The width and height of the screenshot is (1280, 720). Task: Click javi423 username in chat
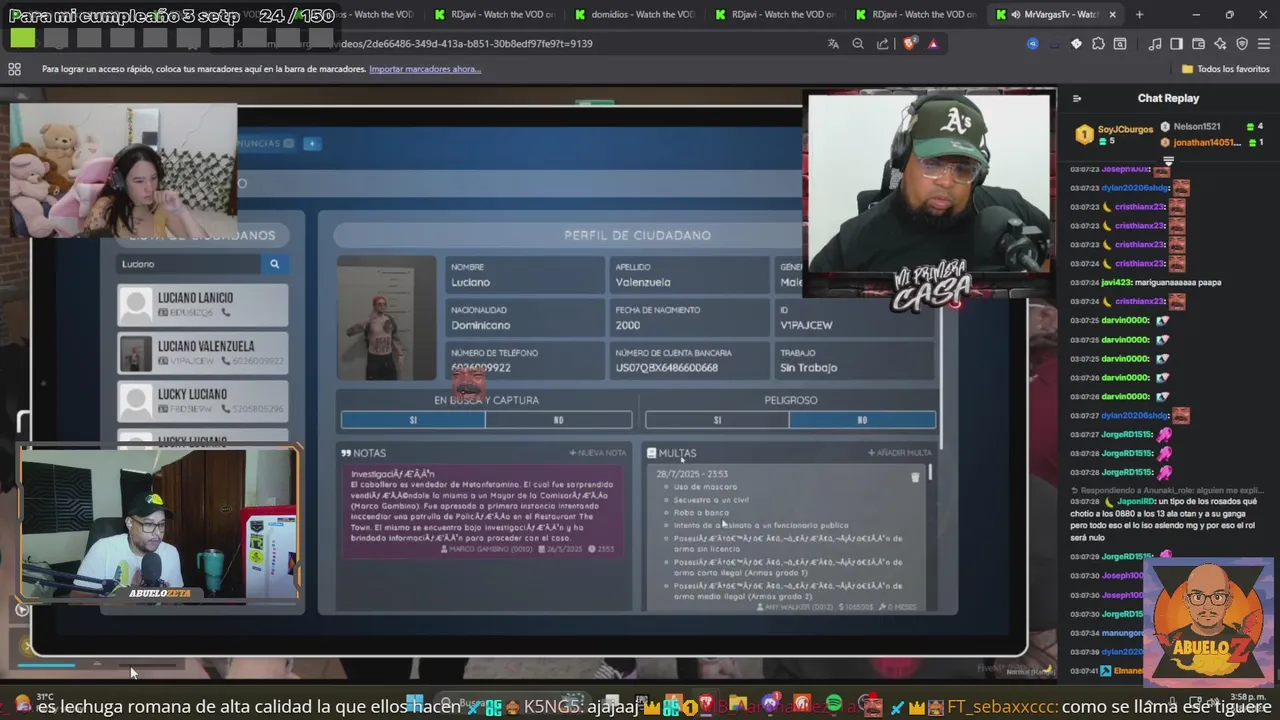1116,282
